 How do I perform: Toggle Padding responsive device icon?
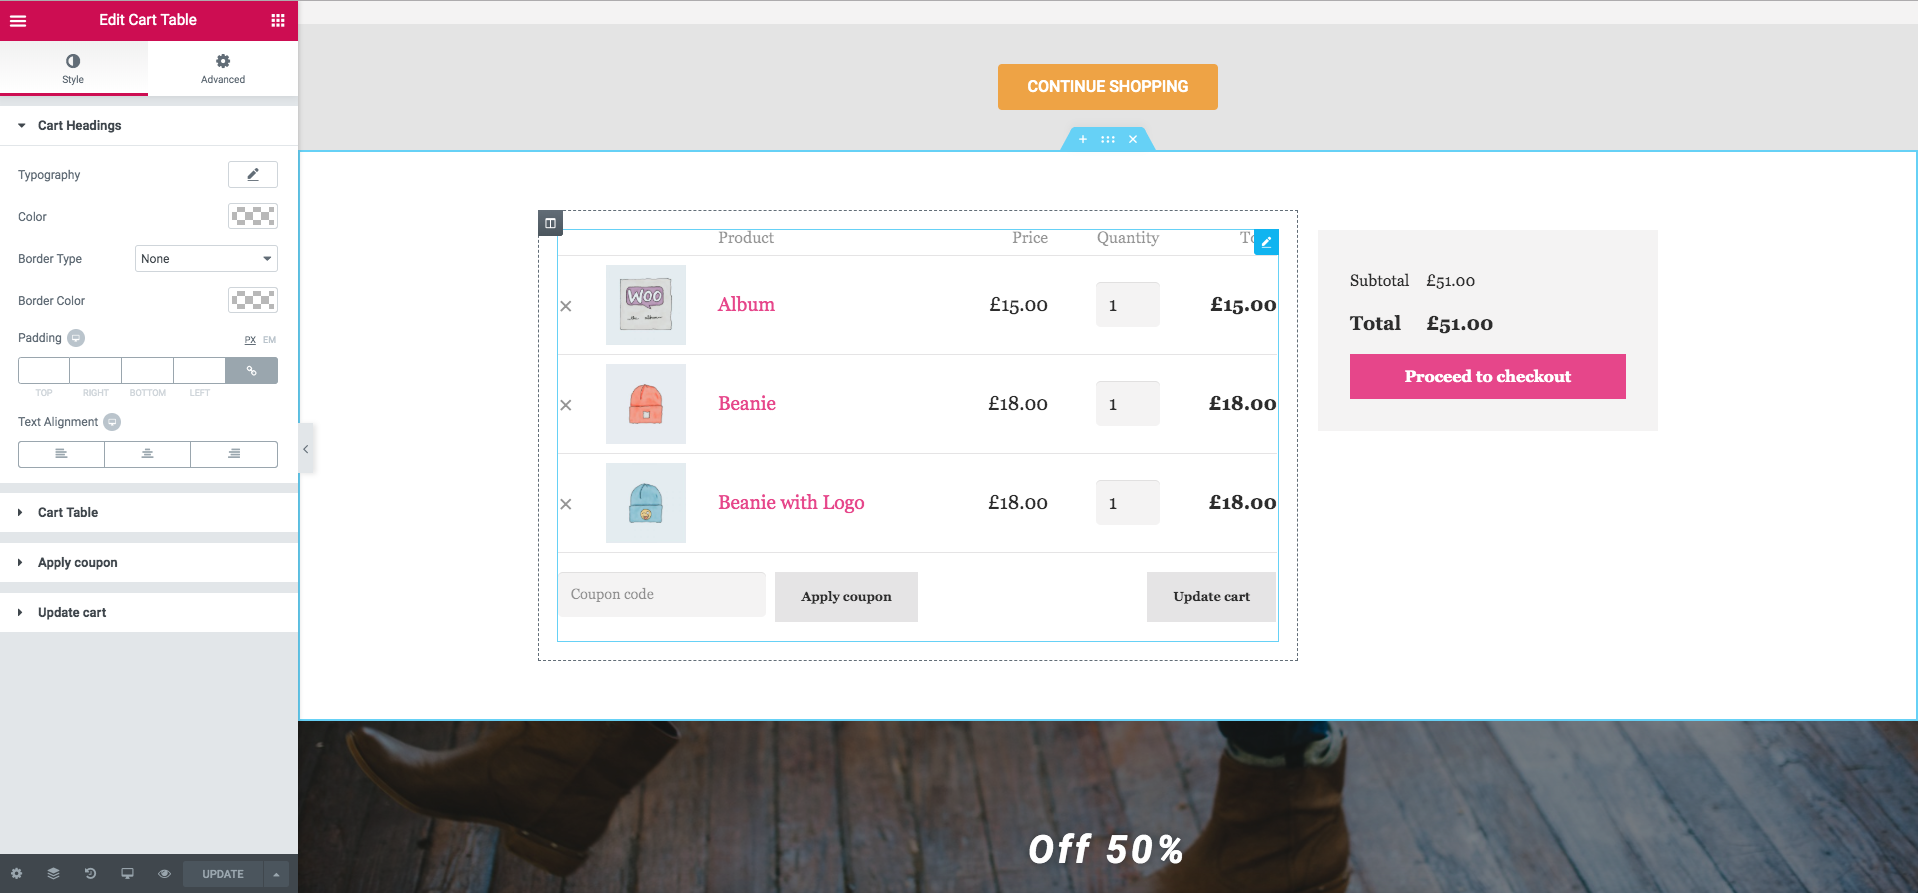point(76,338)
